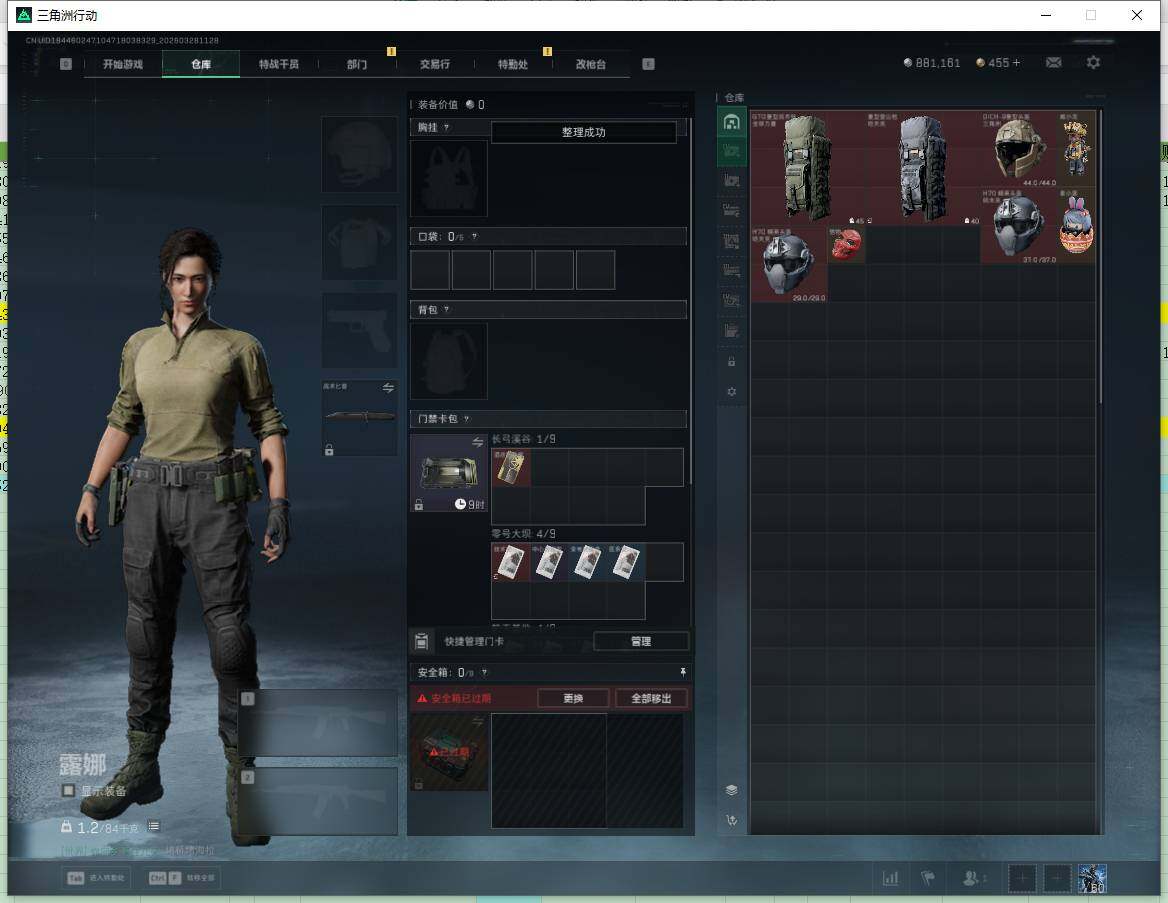Image resolution: width=1168 pixels, height=903 pixels.
Task: Click the player avatar in bottom right
Action: pyautogui.click(x=1092, y=879)
